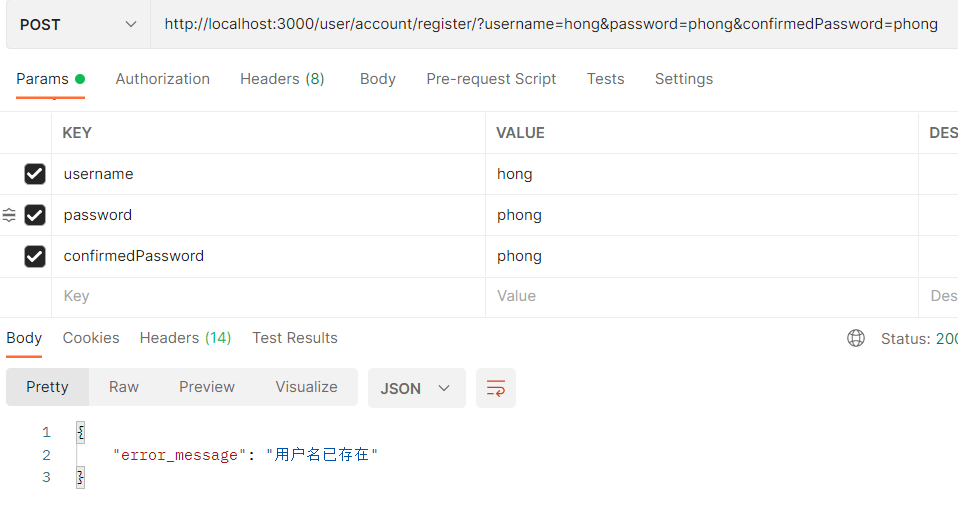Image resolution: width=958 pixels, height=527 pixels.
Task: Uncheck the password parameter checkbox
Action: (x=35, y=215)
